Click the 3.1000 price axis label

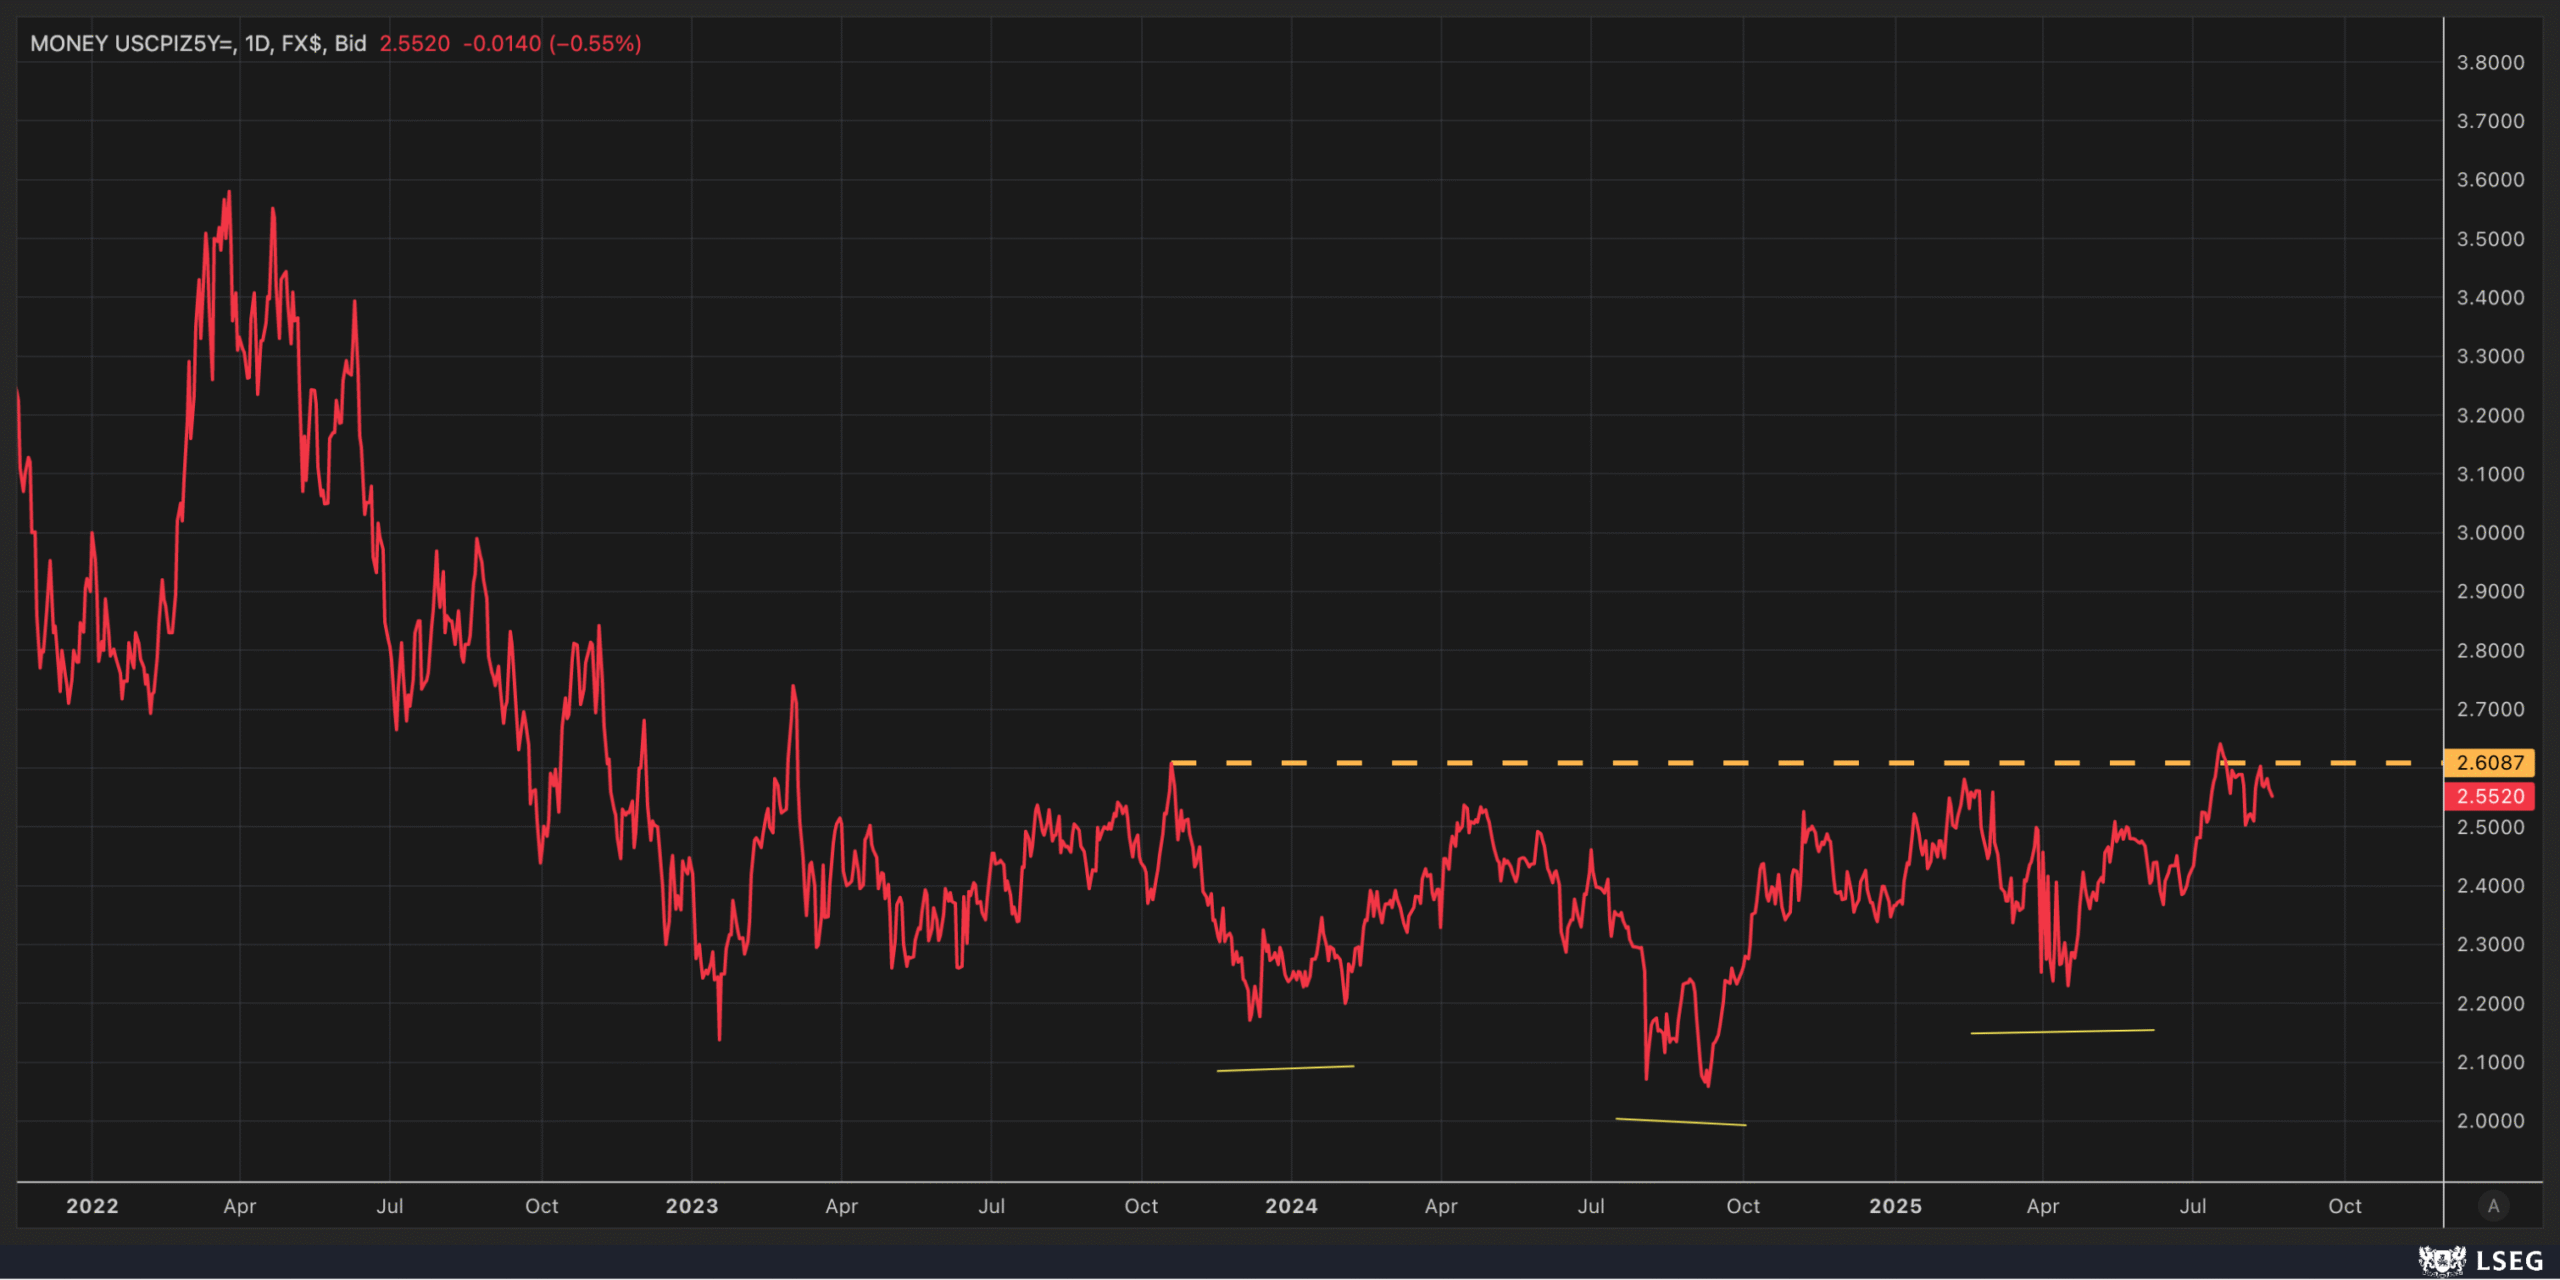coord(2490,474)
